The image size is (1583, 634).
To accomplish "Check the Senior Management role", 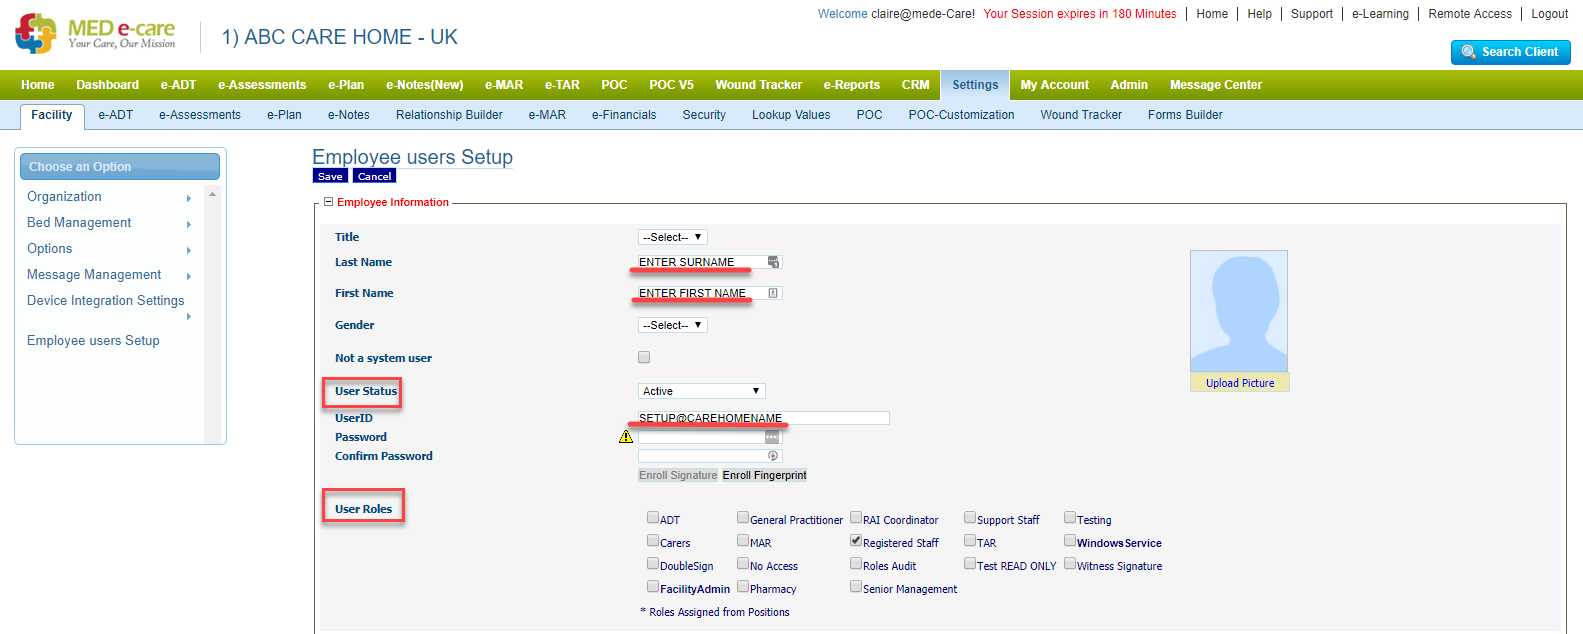I will point(856,587).
